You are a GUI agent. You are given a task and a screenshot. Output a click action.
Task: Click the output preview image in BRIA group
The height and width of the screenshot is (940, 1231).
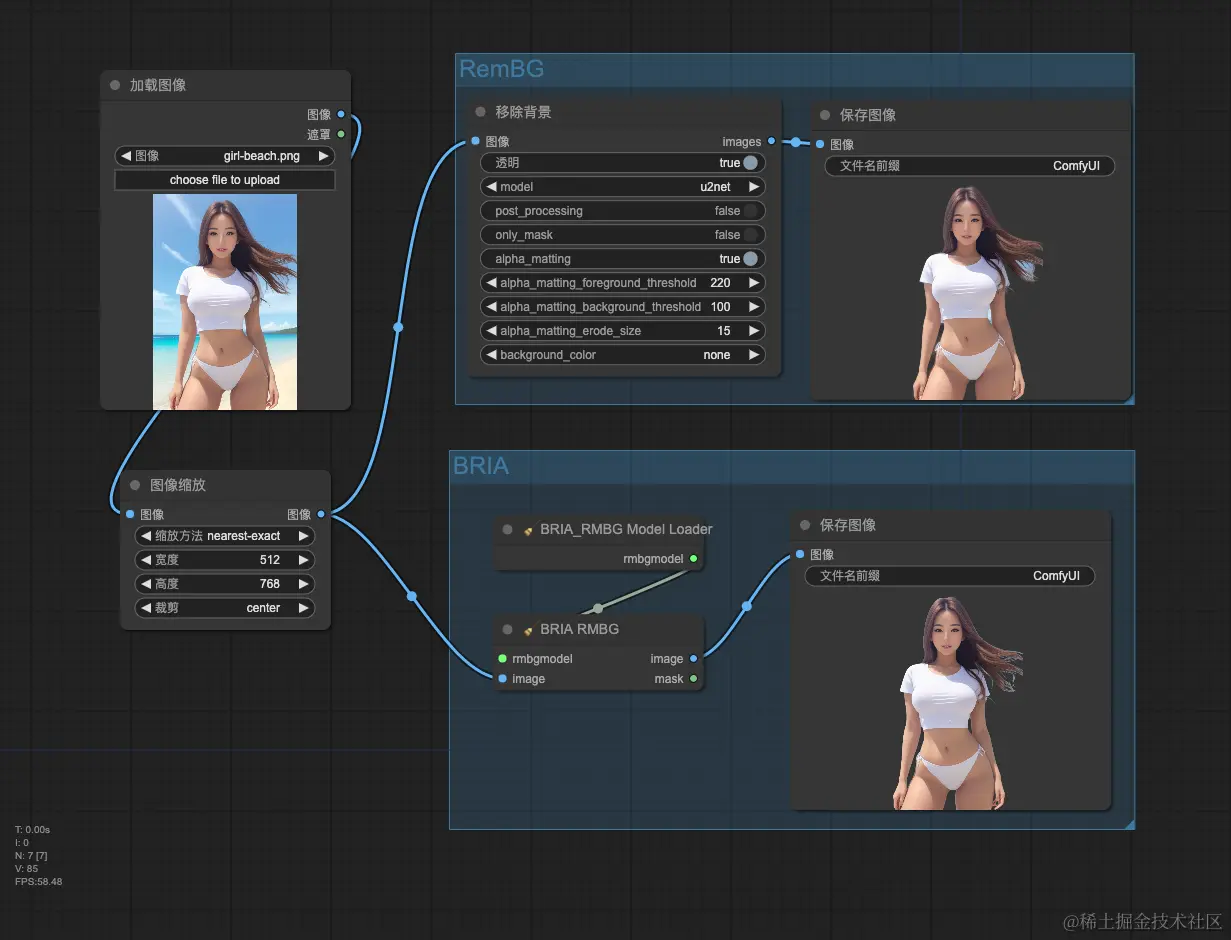[x=949, y=702]
